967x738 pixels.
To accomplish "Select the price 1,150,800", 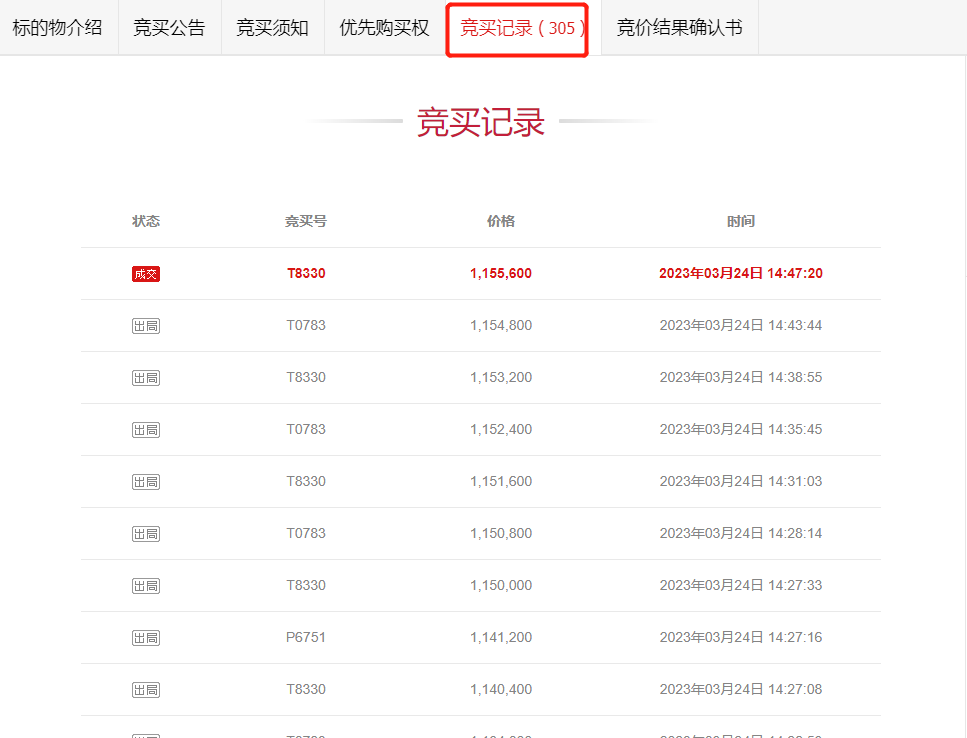I will coord(501,533).
